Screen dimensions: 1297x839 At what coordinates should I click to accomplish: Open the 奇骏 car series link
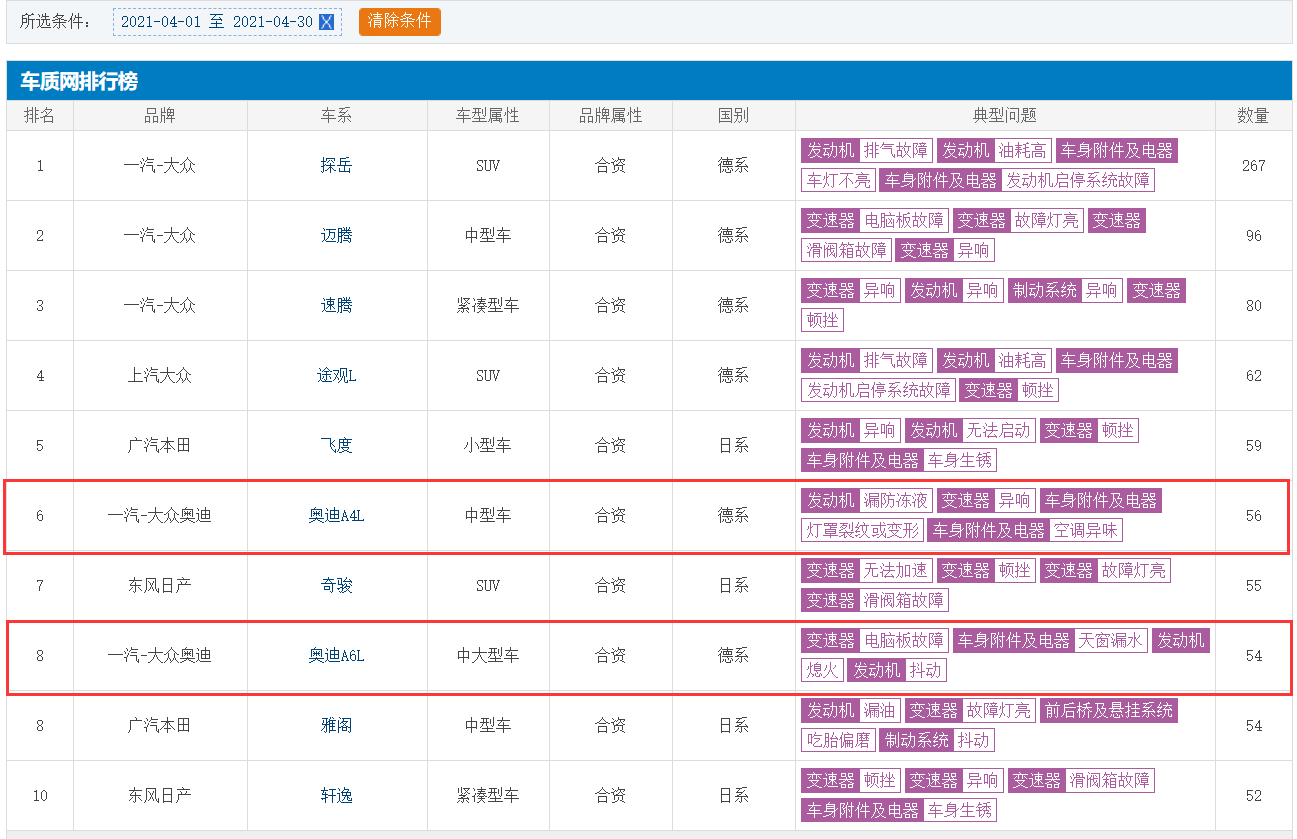coord(337,586)
